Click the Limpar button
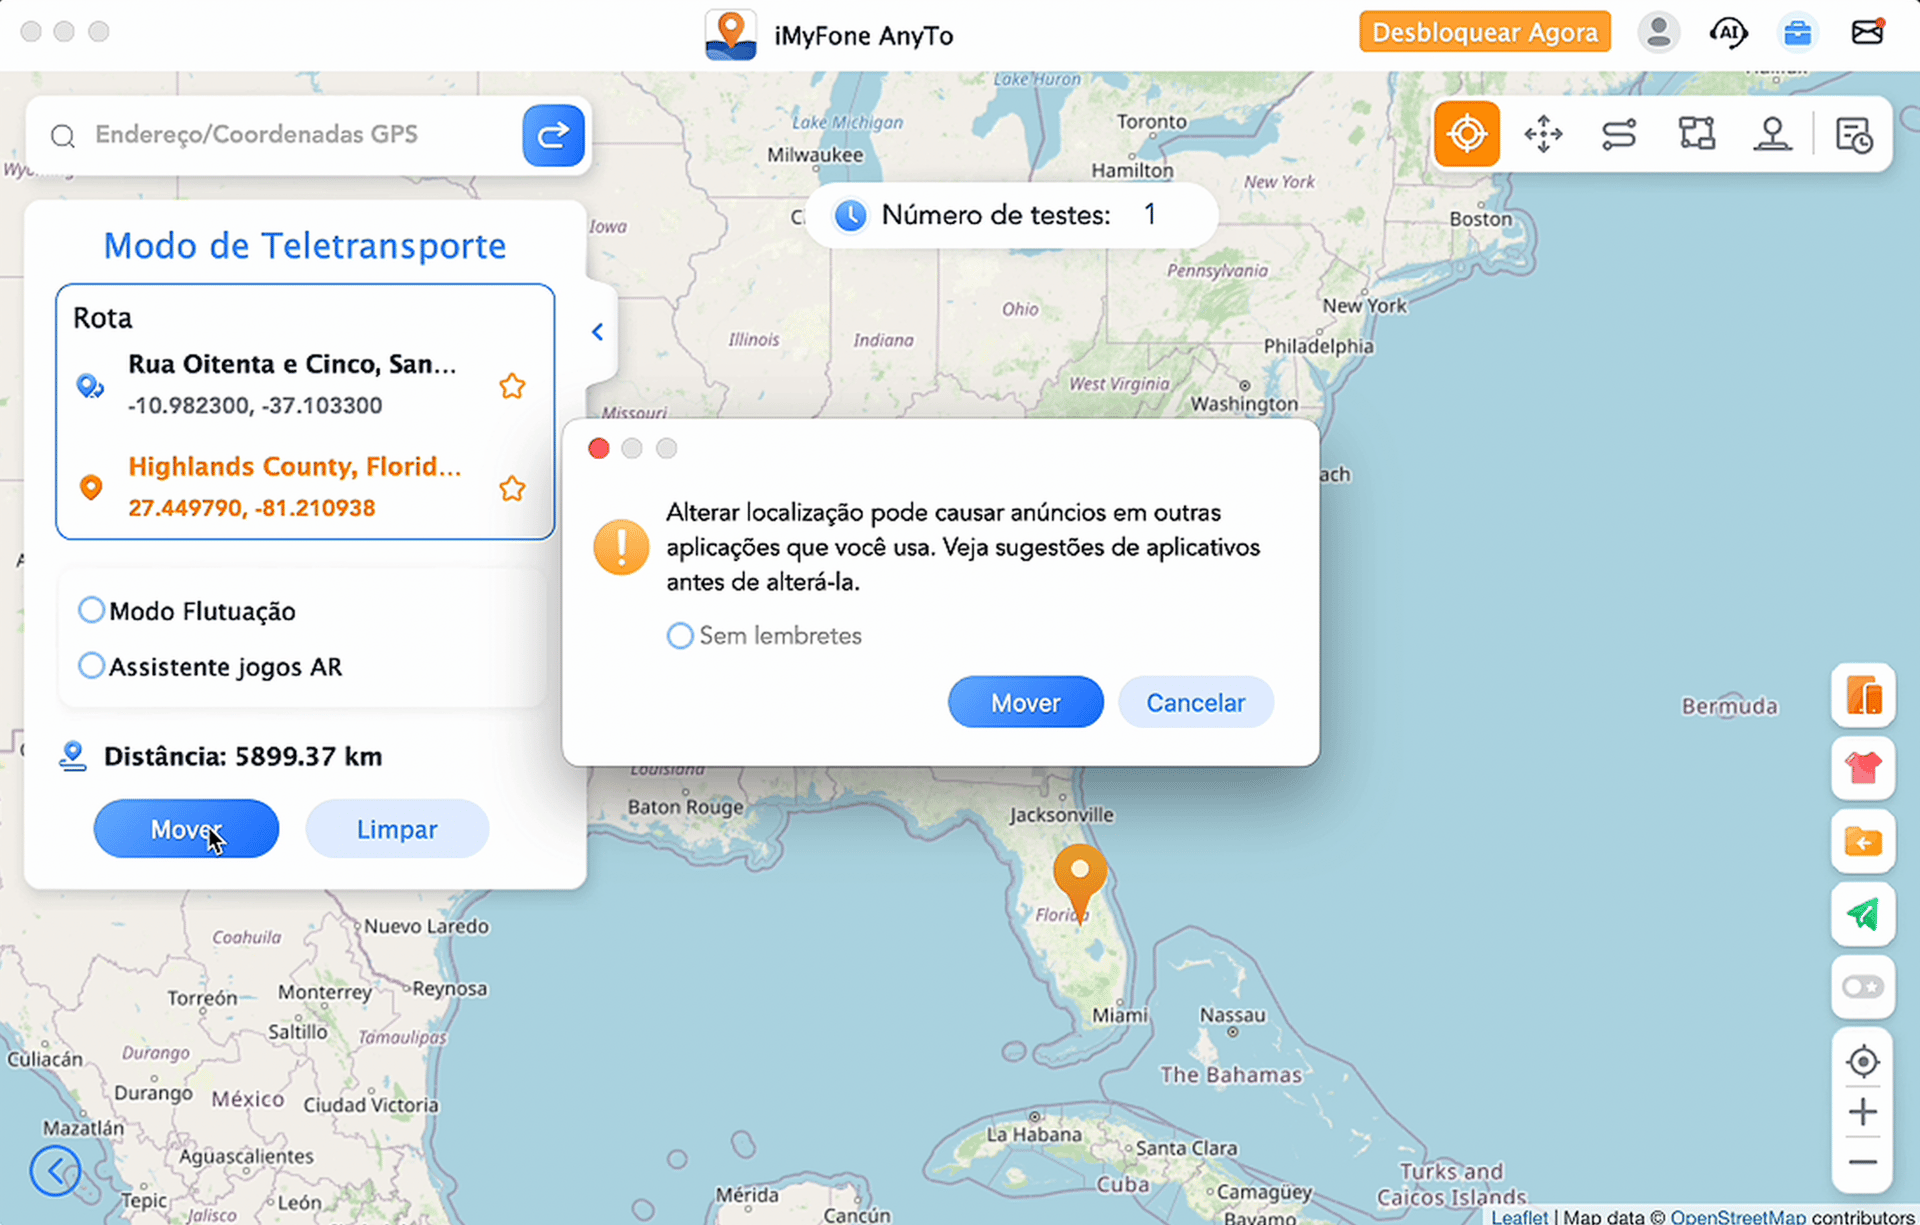1920x1225 pixels. (397, 829)
